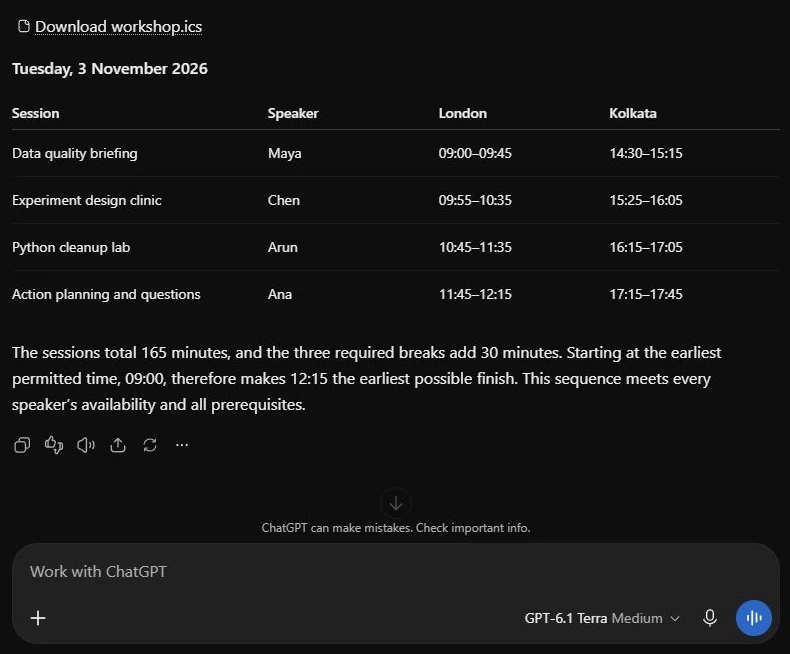The width and height of the screenshot is (790, 654).
Task: Jump to bottom with the down-arrow button
Action: point(396,503)
